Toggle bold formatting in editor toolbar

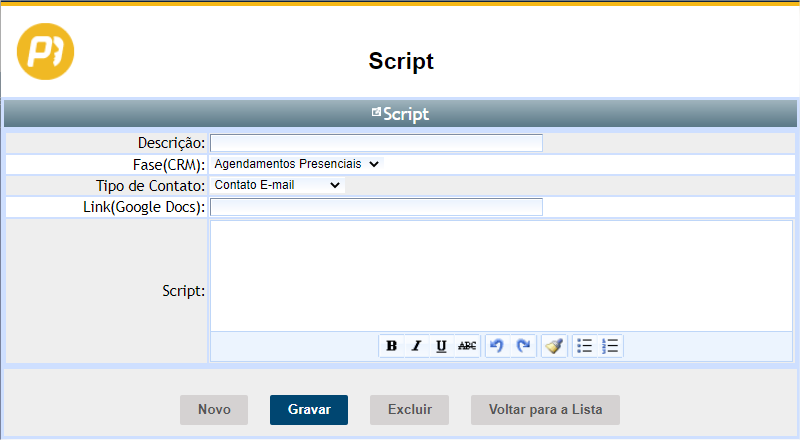[x=391, y=346]
